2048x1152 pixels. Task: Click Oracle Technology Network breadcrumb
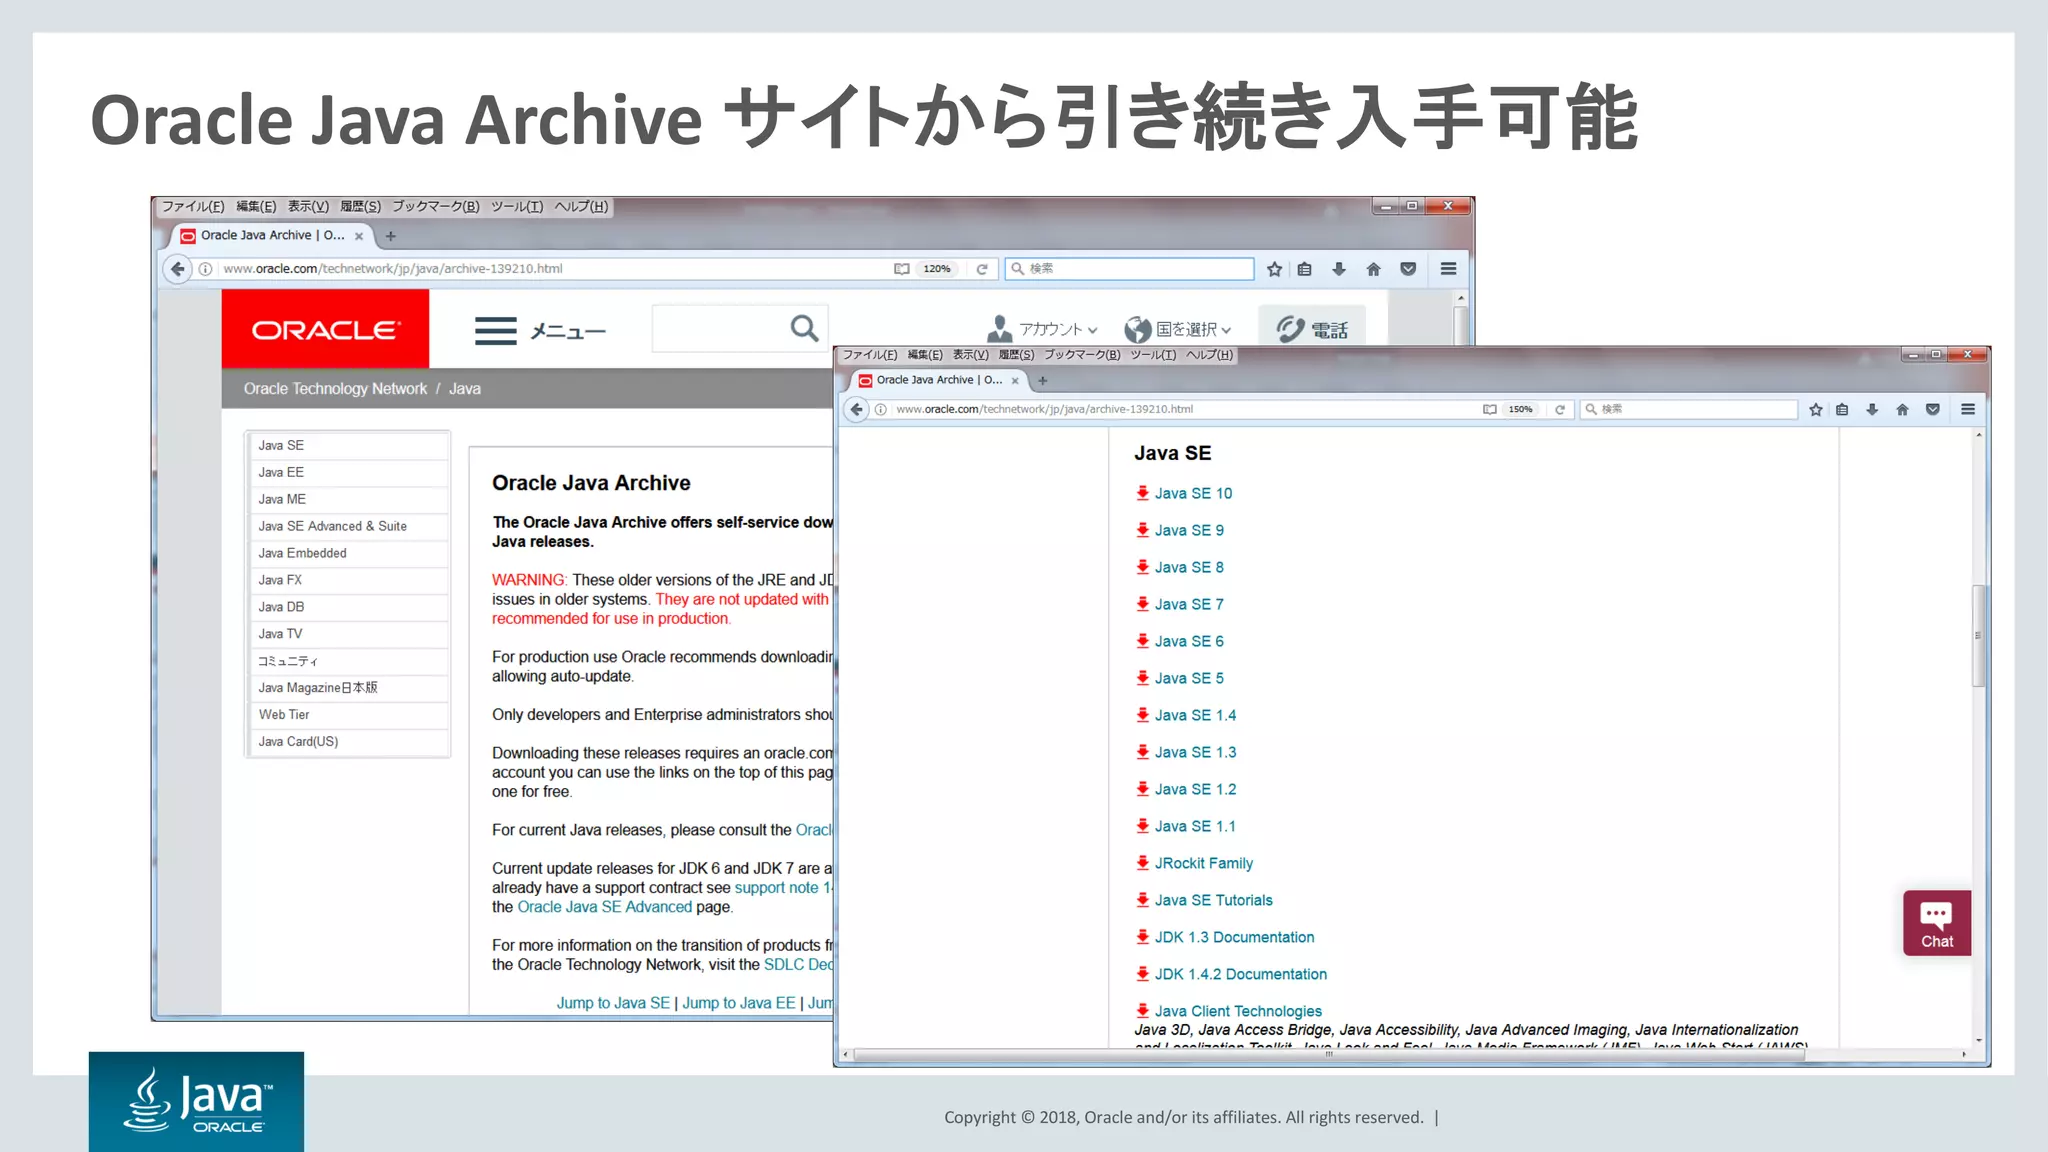click(335, 389)
